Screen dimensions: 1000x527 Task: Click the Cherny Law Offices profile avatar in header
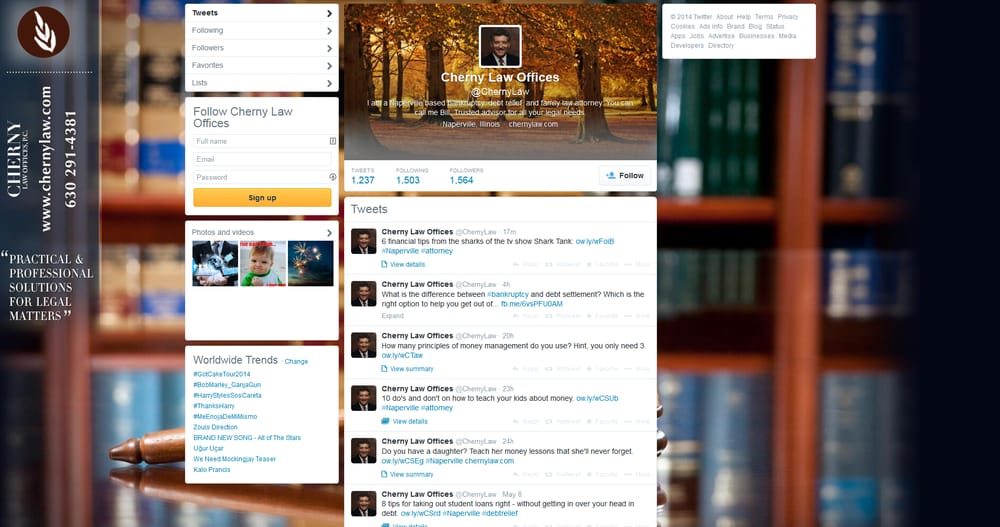(x=500, y=46)
